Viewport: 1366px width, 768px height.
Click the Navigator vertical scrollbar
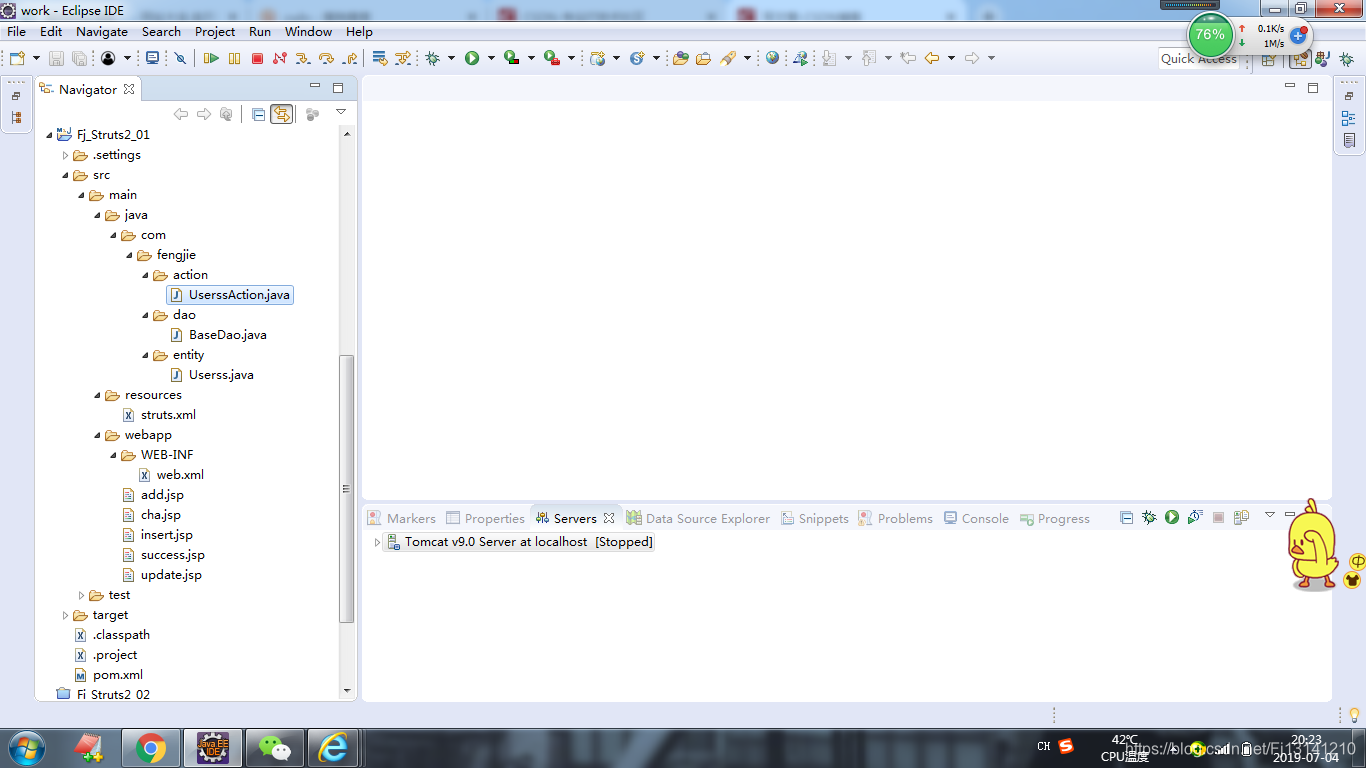347,490
